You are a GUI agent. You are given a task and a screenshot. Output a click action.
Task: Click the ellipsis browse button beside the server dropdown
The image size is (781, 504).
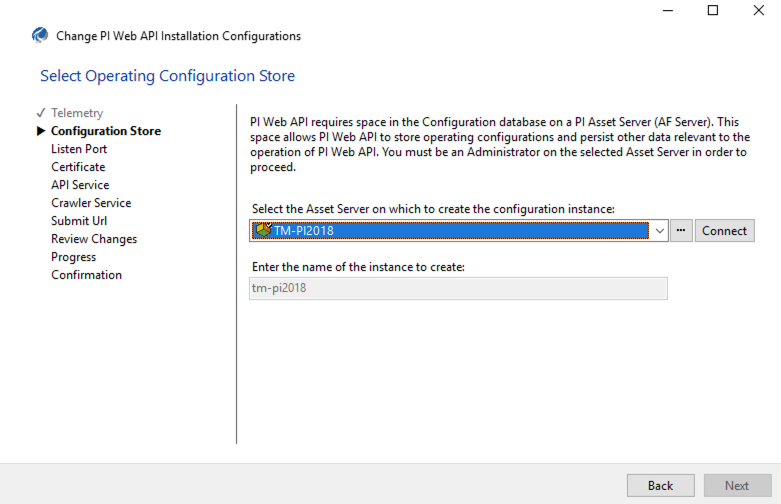tap(681, 231)
